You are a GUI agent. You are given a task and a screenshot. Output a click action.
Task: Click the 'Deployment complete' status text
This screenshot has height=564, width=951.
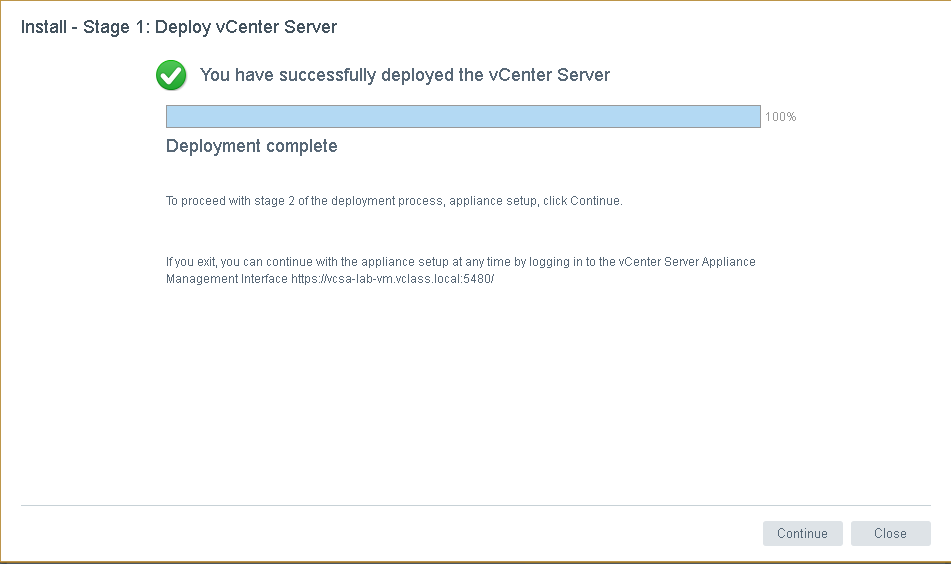click(252, 146)
